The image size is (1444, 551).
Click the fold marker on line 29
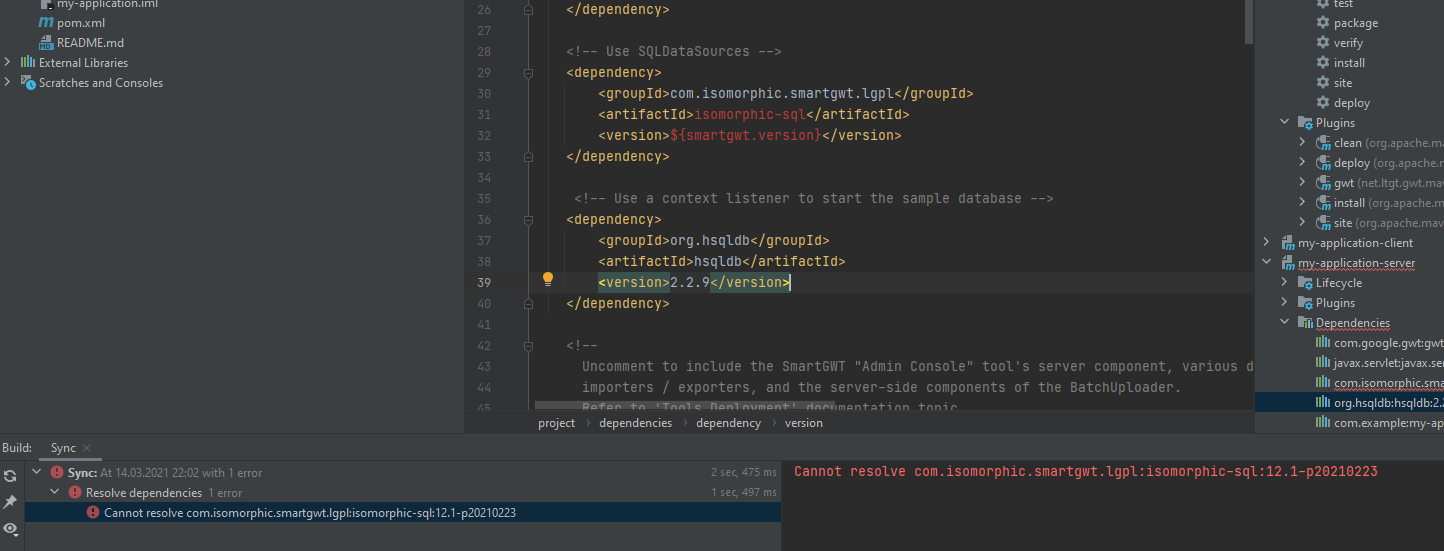pos(528,72)
